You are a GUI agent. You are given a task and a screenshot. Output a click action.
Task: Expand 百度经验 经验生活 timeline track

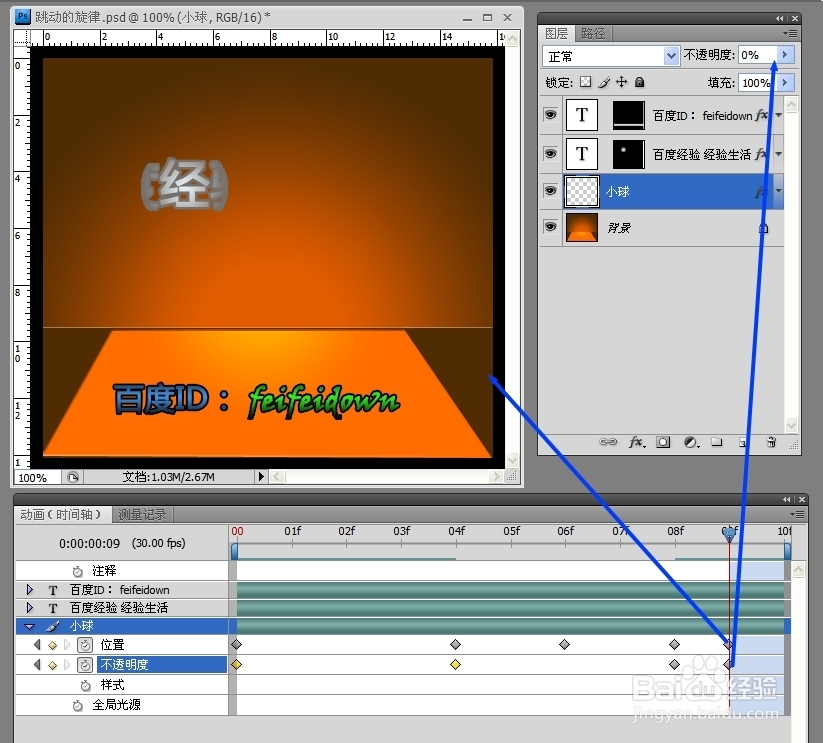(x=30, y=608)
